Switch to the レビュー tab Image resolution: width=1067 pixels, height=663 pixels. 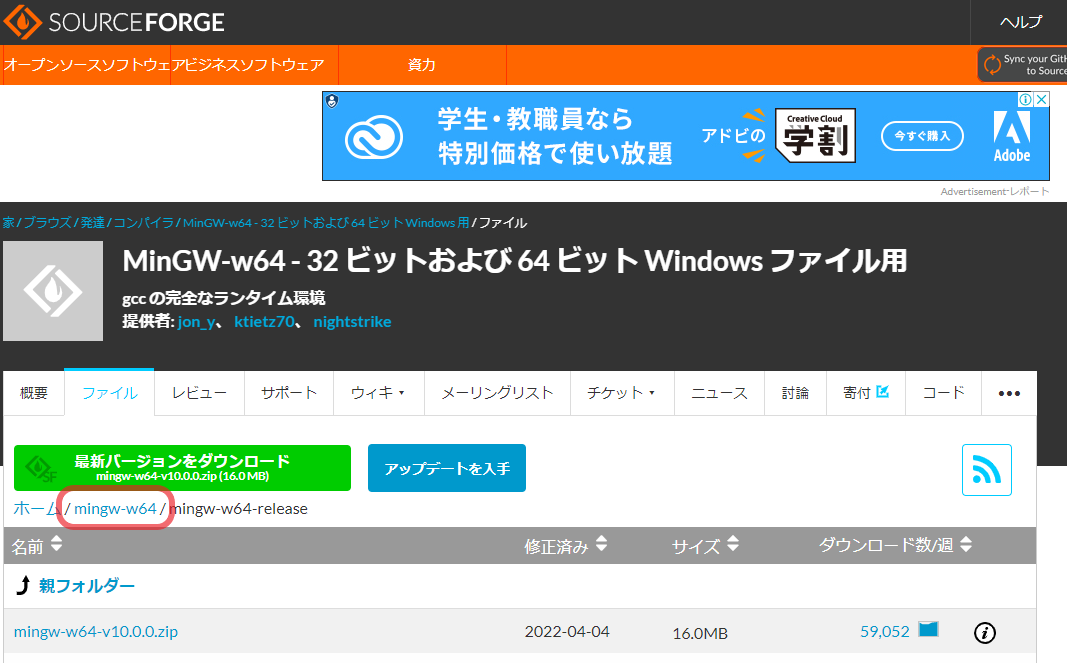pyautogui.click(x=199, y=393)
